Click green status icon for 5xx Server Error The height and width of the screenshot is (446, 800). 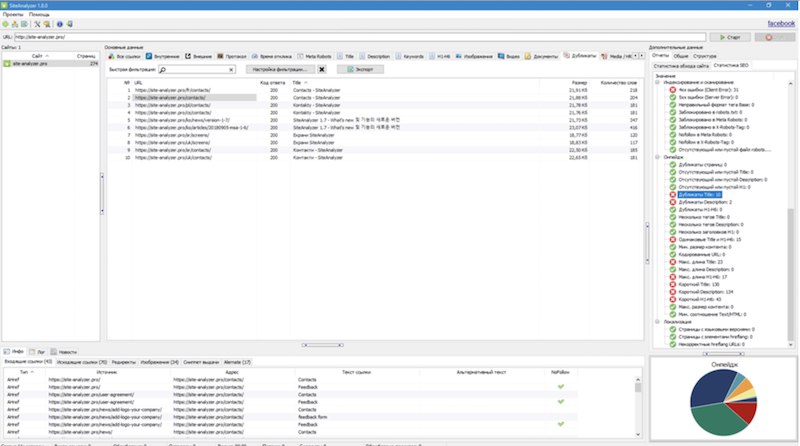point(672,97)
